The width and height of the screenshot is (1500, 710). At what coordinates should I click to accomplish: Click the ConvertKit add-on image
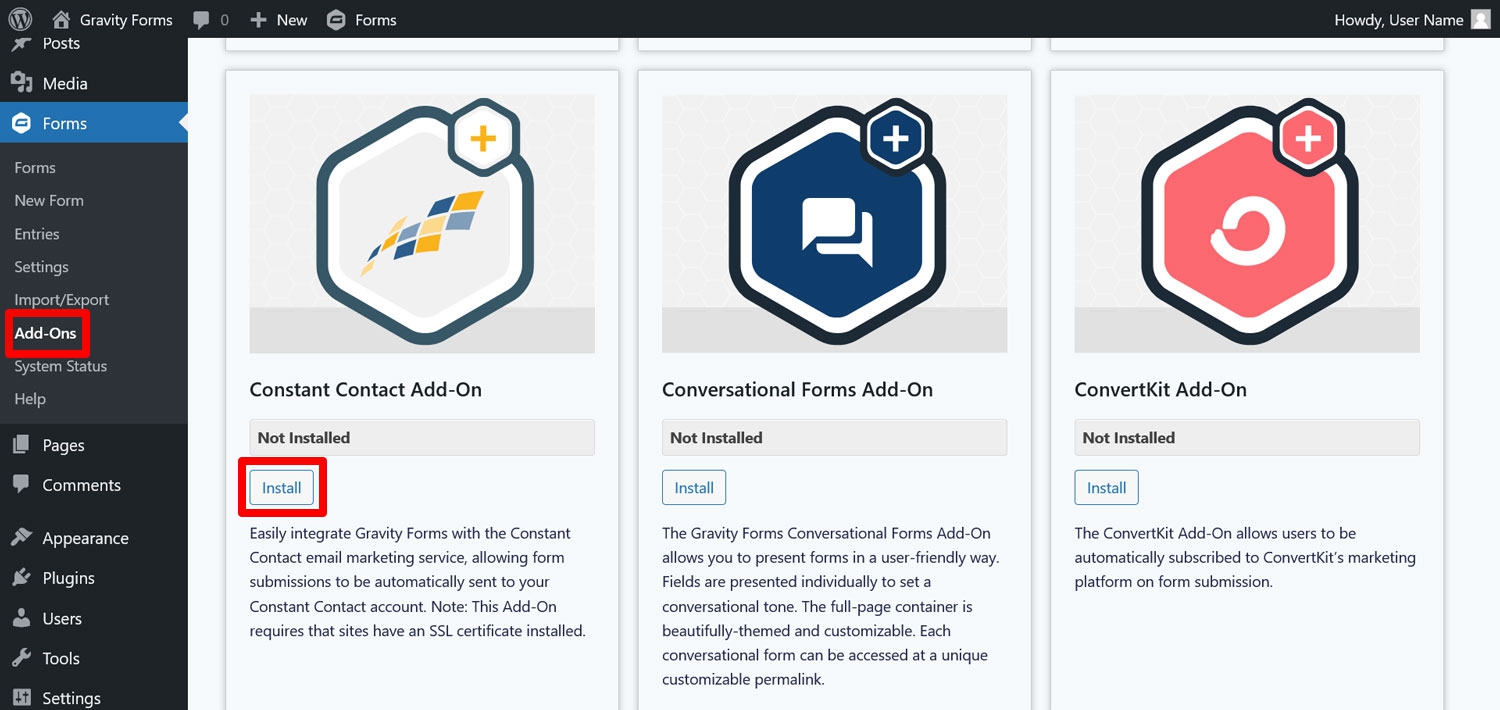(1247, 224)
